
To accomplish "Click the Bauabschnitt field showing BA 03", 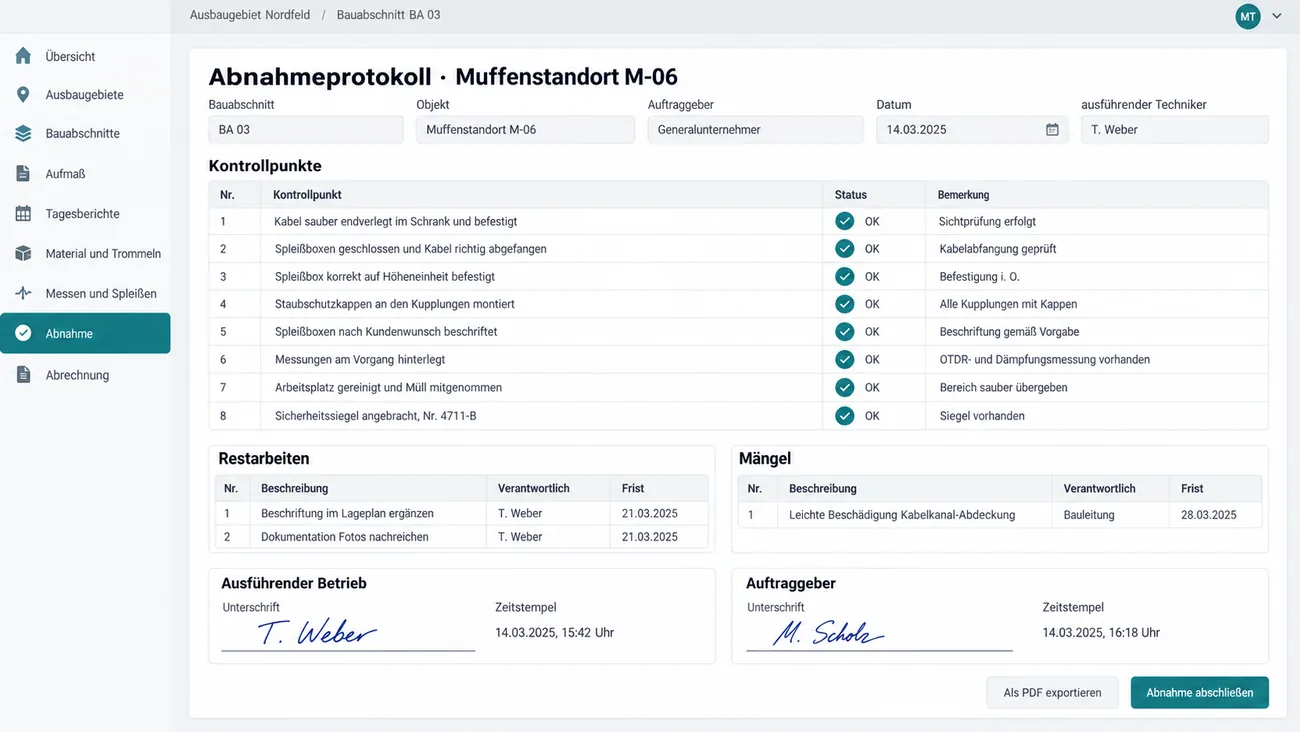I will 306,130.
